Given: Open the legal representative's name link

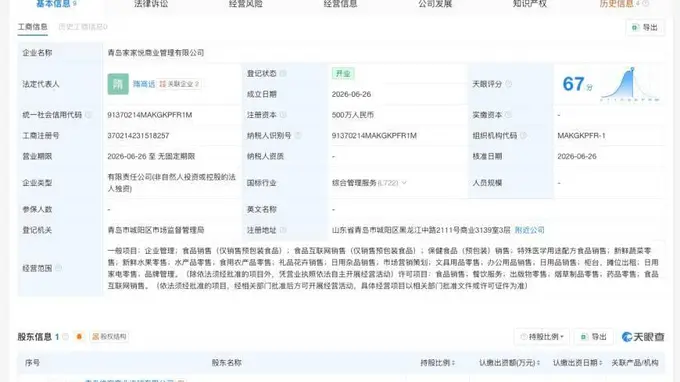Looking at the screenshot, I should (x=144, y=84).
